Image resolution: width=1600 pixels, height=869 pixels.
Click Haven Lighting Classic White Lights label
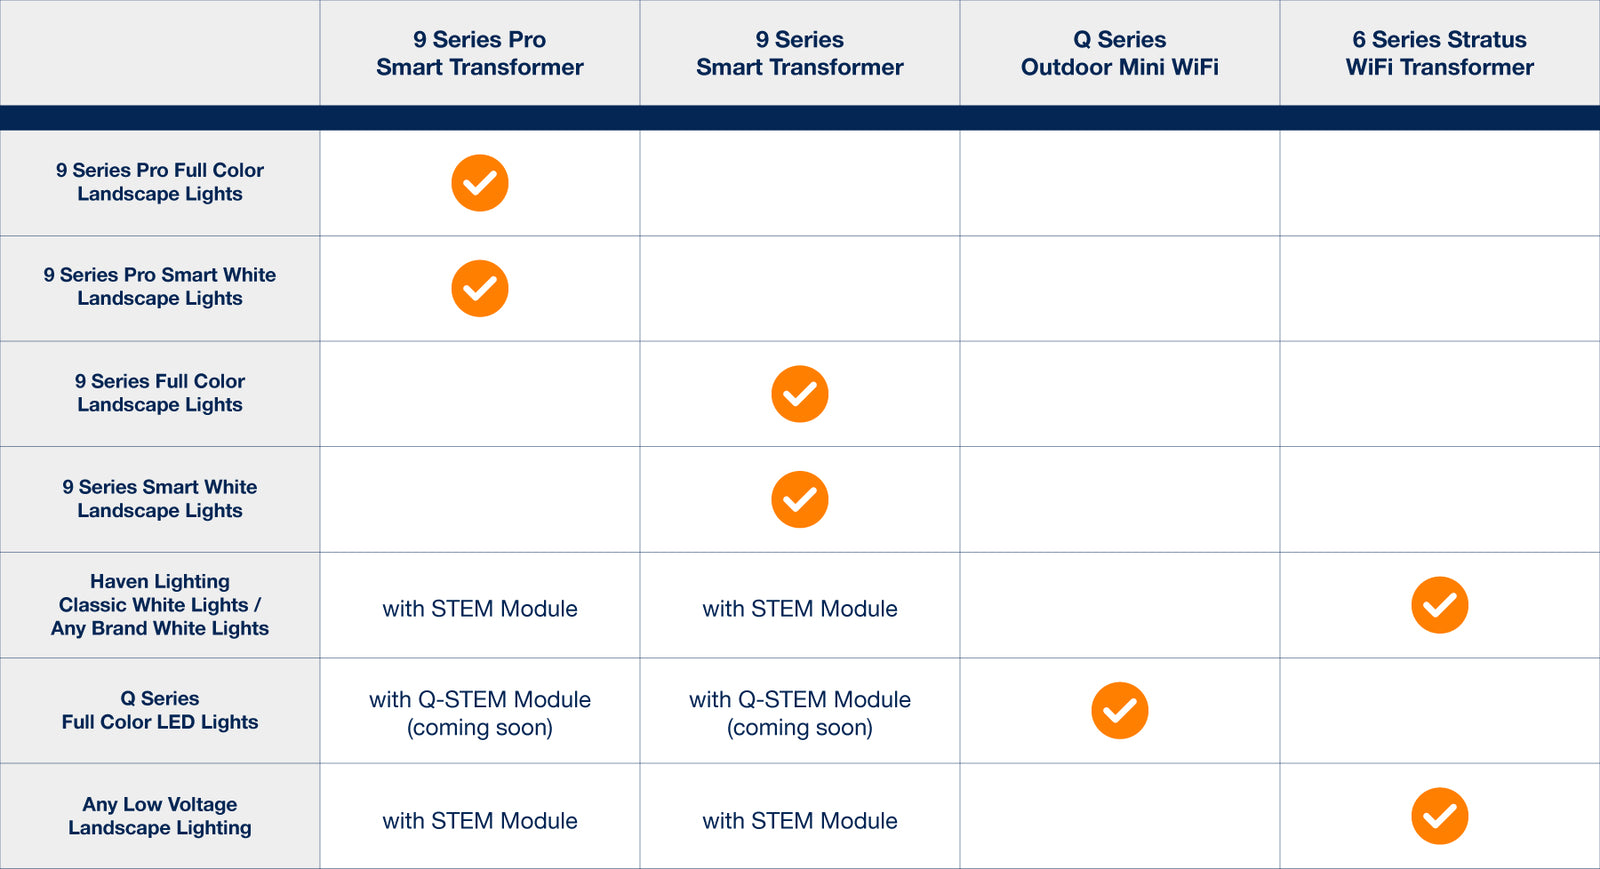160,605
